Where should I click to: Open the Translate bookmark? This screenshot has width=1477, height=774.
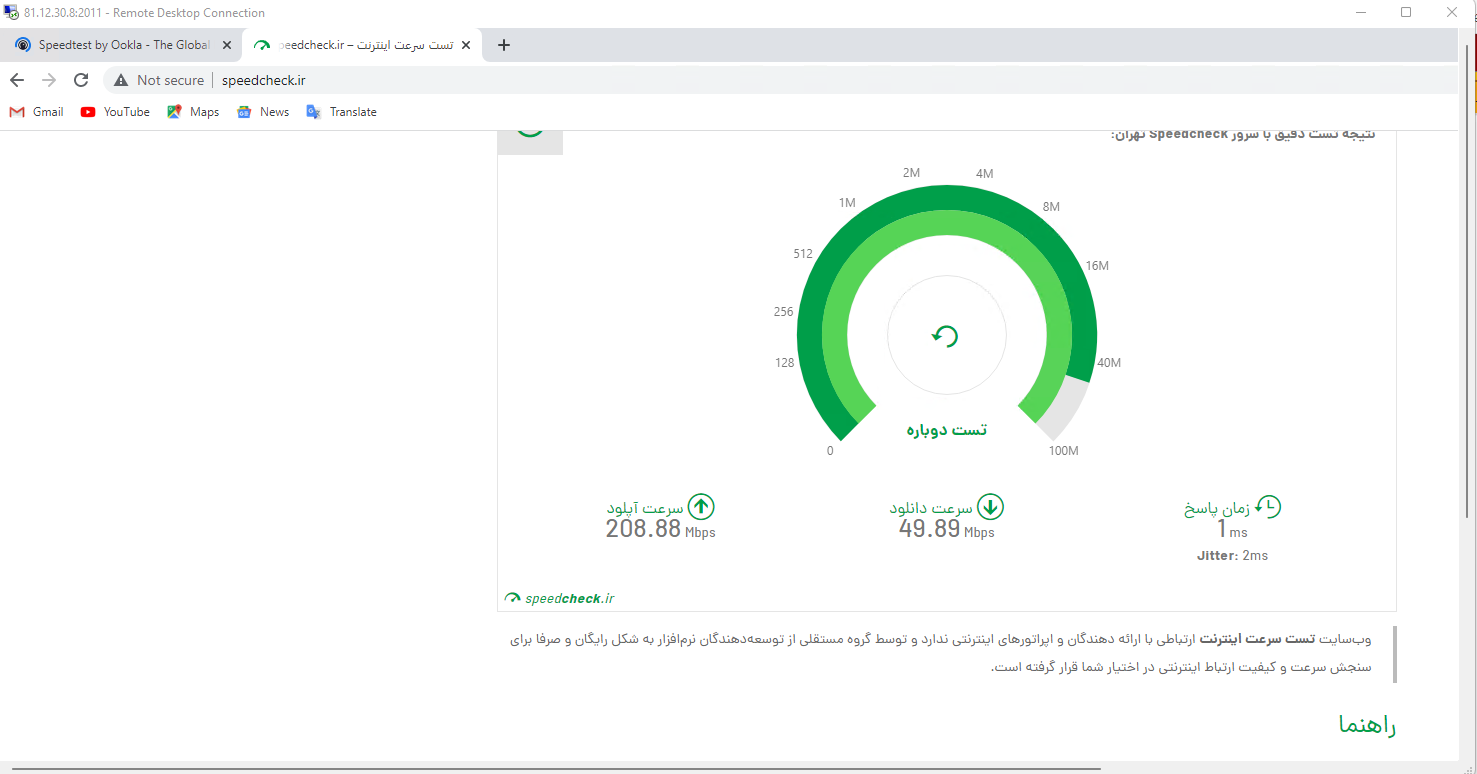[342, 112]
